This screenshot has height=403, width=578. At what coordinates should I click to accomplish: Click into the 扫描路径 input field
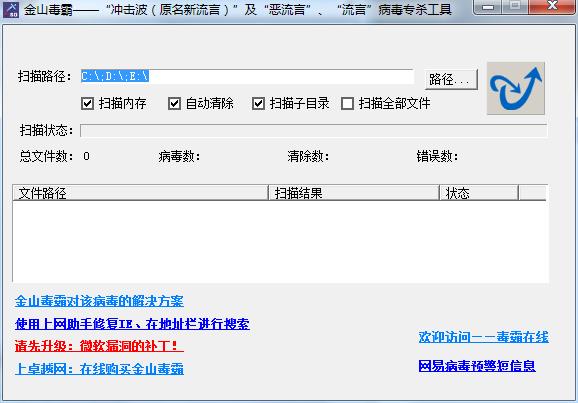247,76
